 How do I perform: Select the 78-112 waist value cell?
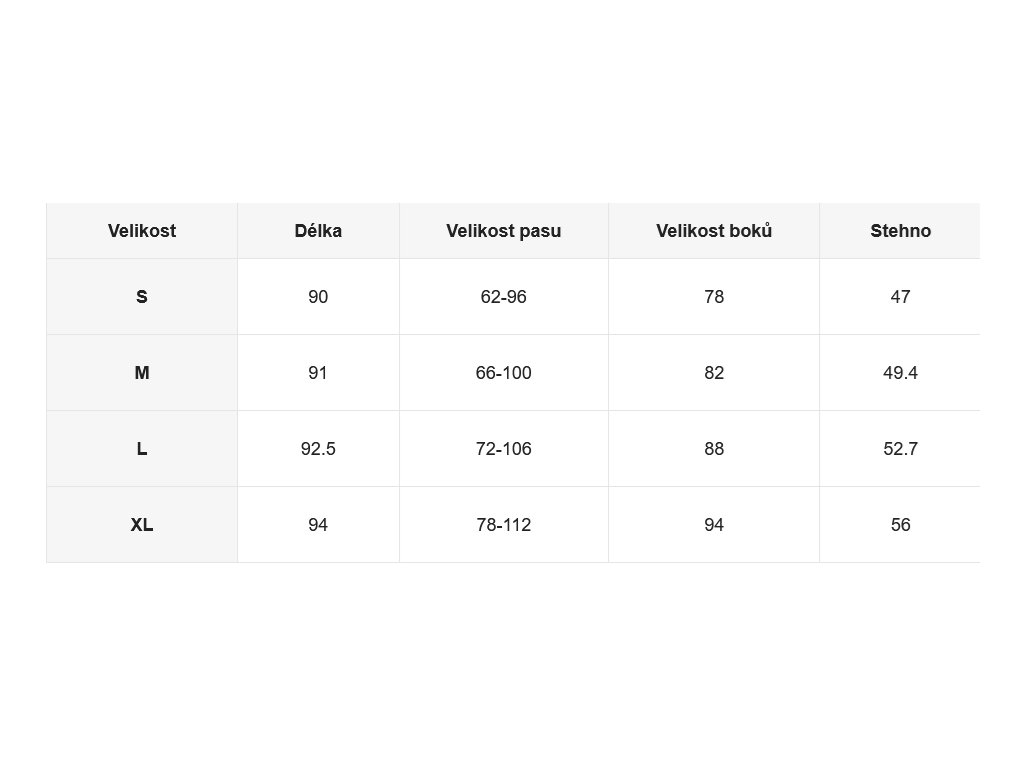point(504,524)
